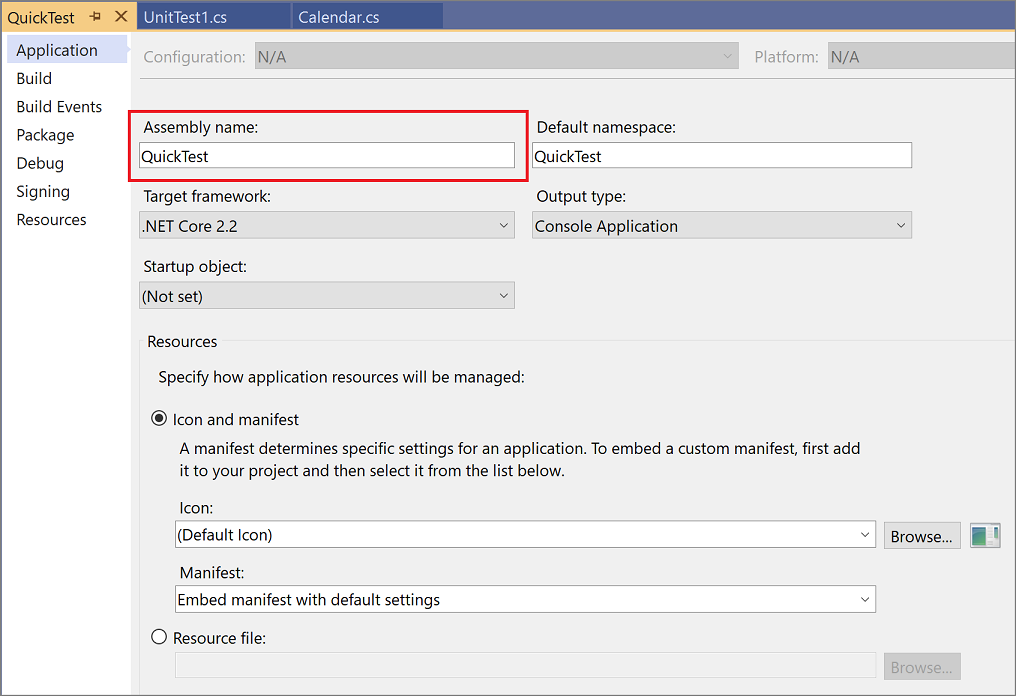The image size is (1016, 696).
Task: Click the Assembly name text field
Action: (x=327, y=156)
